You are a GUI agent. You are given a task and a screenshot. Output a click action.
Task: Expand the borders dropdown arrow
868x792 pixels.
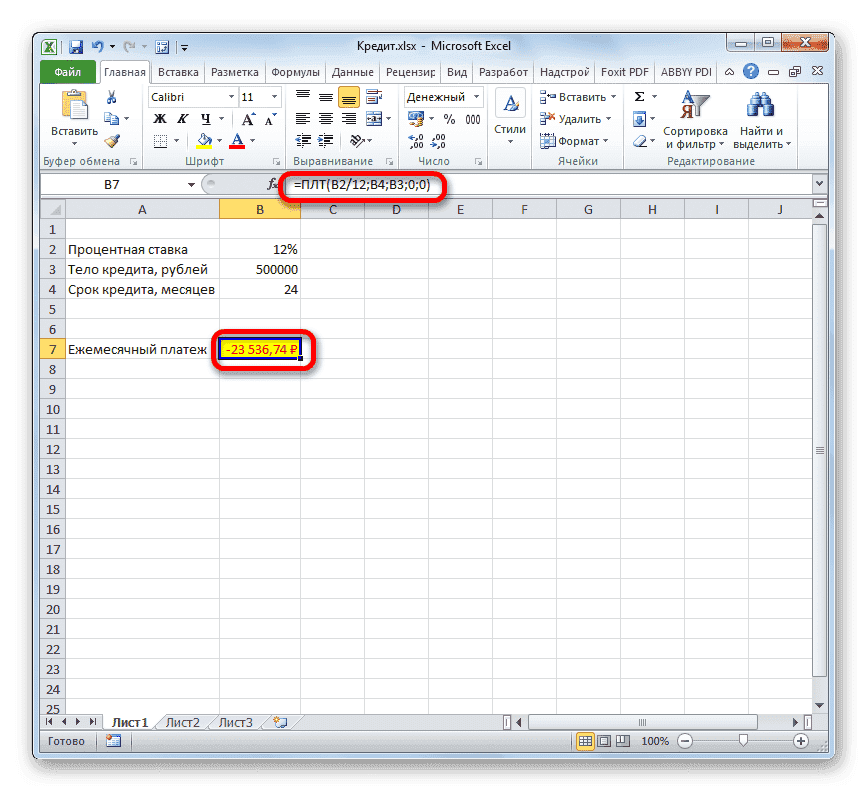[x=175, y=141]
